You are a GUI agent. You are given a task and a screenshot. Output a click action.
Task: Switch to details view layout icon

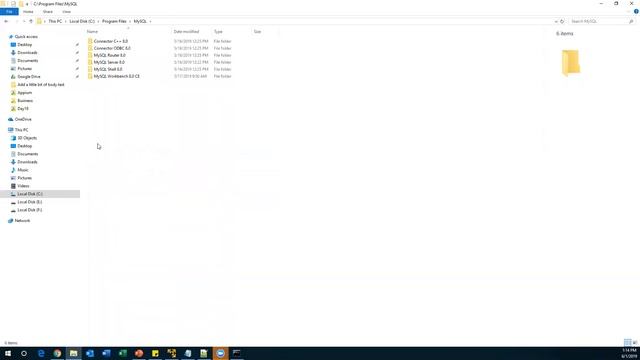pyautogui.click(x=627, y=342)
